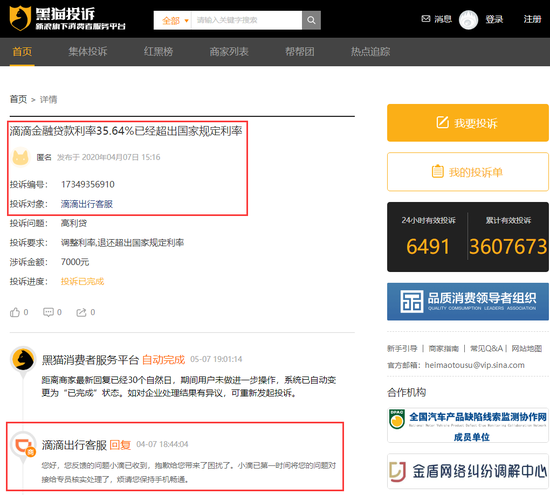
Task: Click the 我的投诉单 button
Action: point(468,172)
